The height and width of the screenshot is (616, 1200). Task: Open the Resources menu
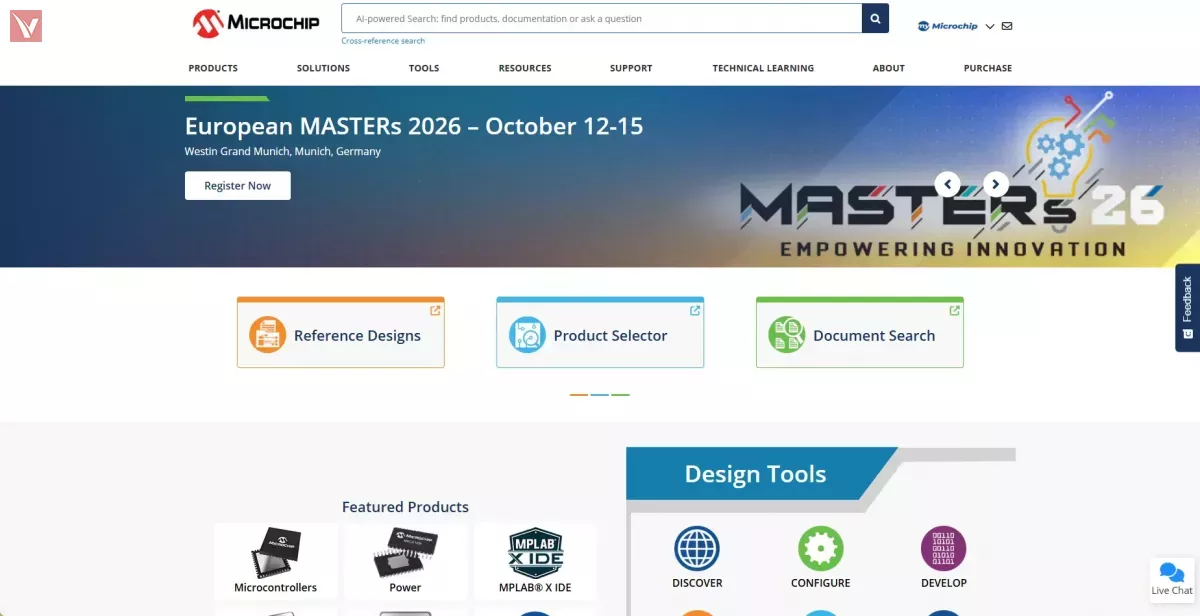[x=525, y=68]
